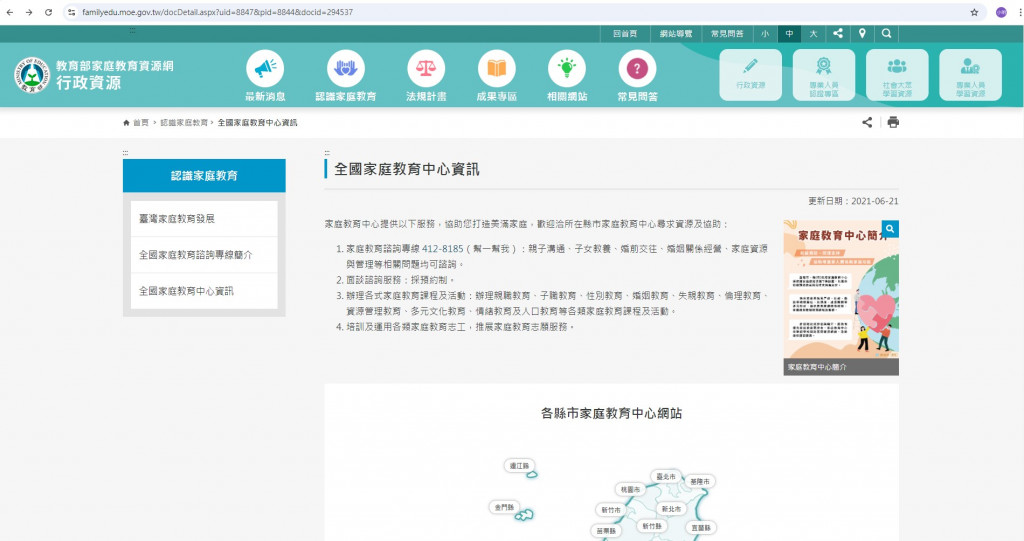Open the 專業人員認證專區 button

(823, 75)
